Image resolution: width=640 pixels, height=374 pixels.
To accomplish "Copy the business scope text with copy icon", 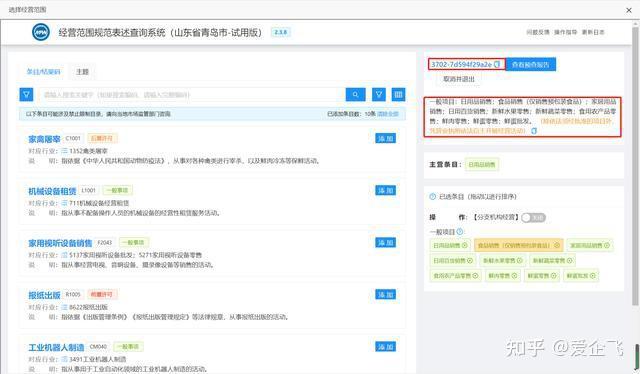I will 534,131.
